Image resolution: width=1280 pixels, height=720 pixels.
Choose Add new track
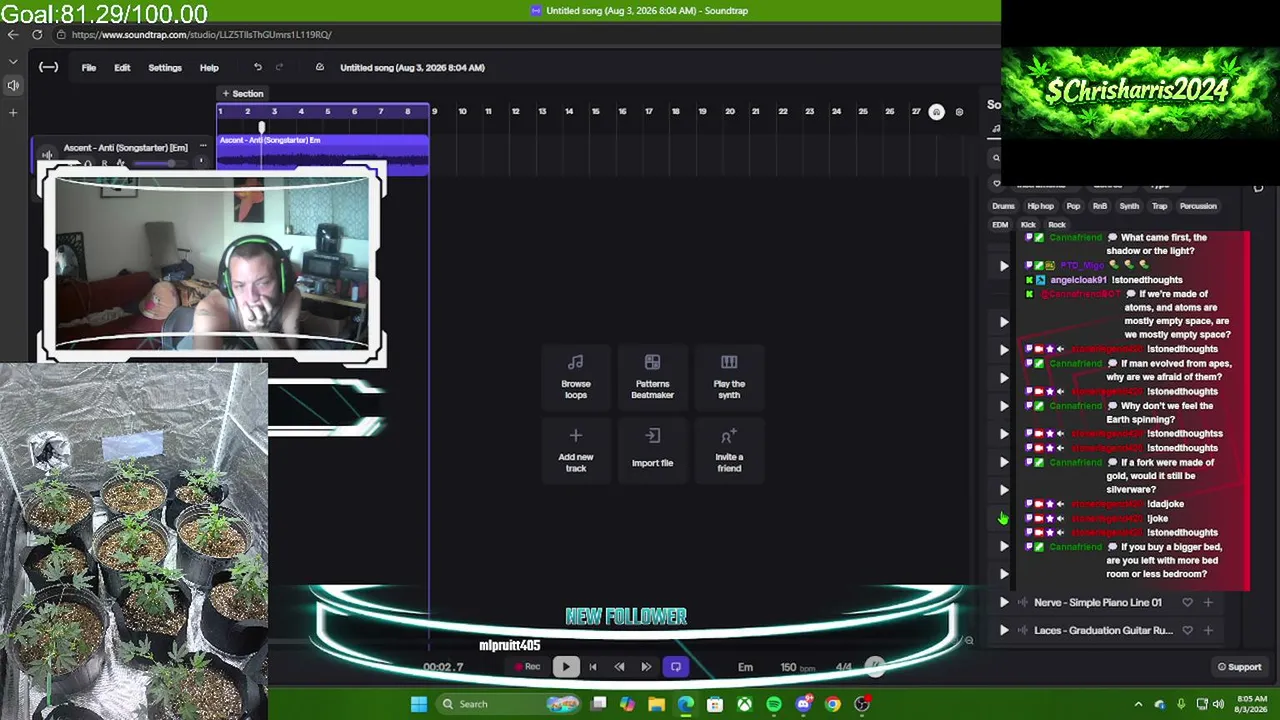(x=576, y=450)
